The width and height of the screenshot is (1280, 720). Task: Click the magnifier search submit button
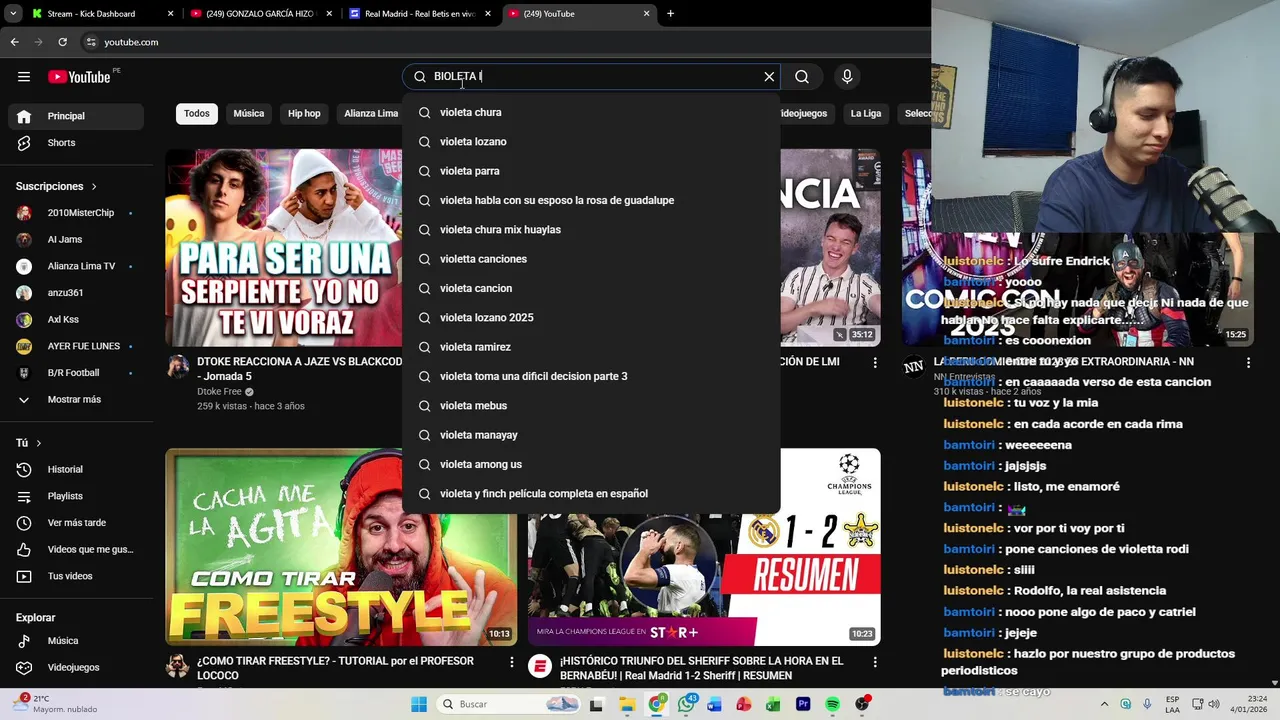[802, 77]
